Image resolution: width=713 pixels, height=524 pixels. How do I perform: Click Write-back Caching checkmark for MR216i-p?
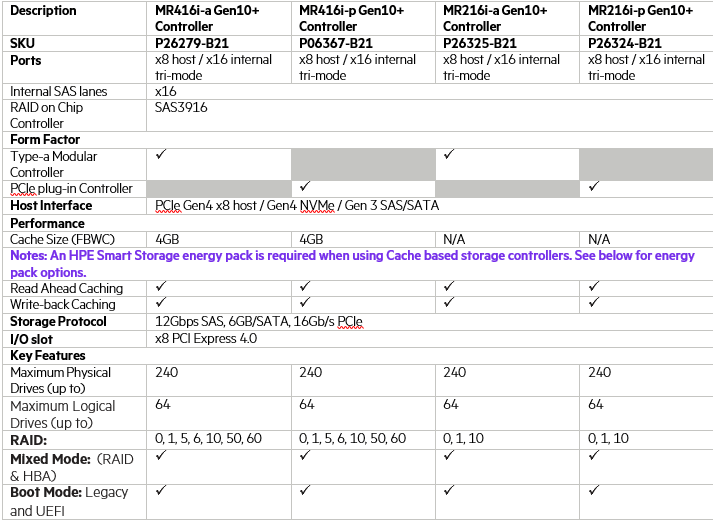tap(593, 302)
